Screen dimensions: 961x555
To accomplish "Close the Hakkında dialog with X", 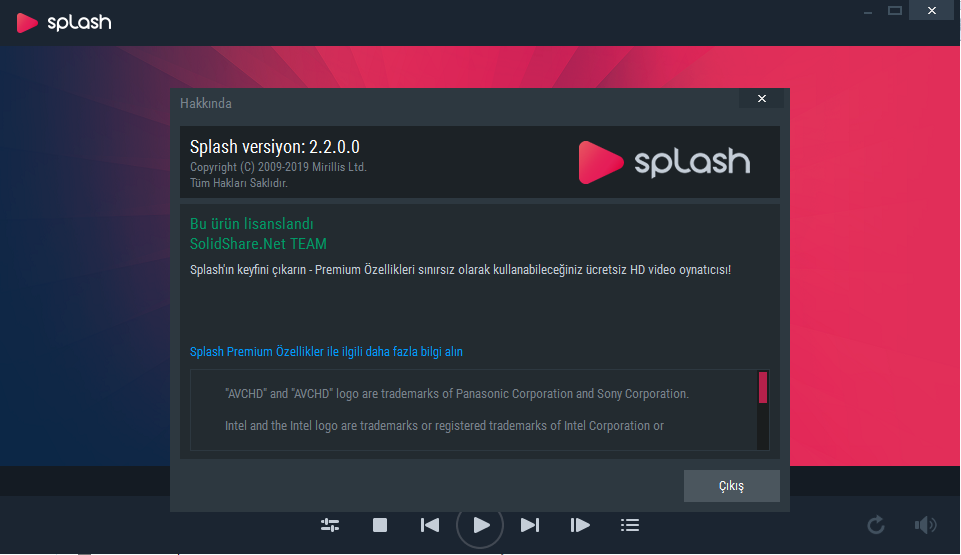I will [x=762, y=99].
